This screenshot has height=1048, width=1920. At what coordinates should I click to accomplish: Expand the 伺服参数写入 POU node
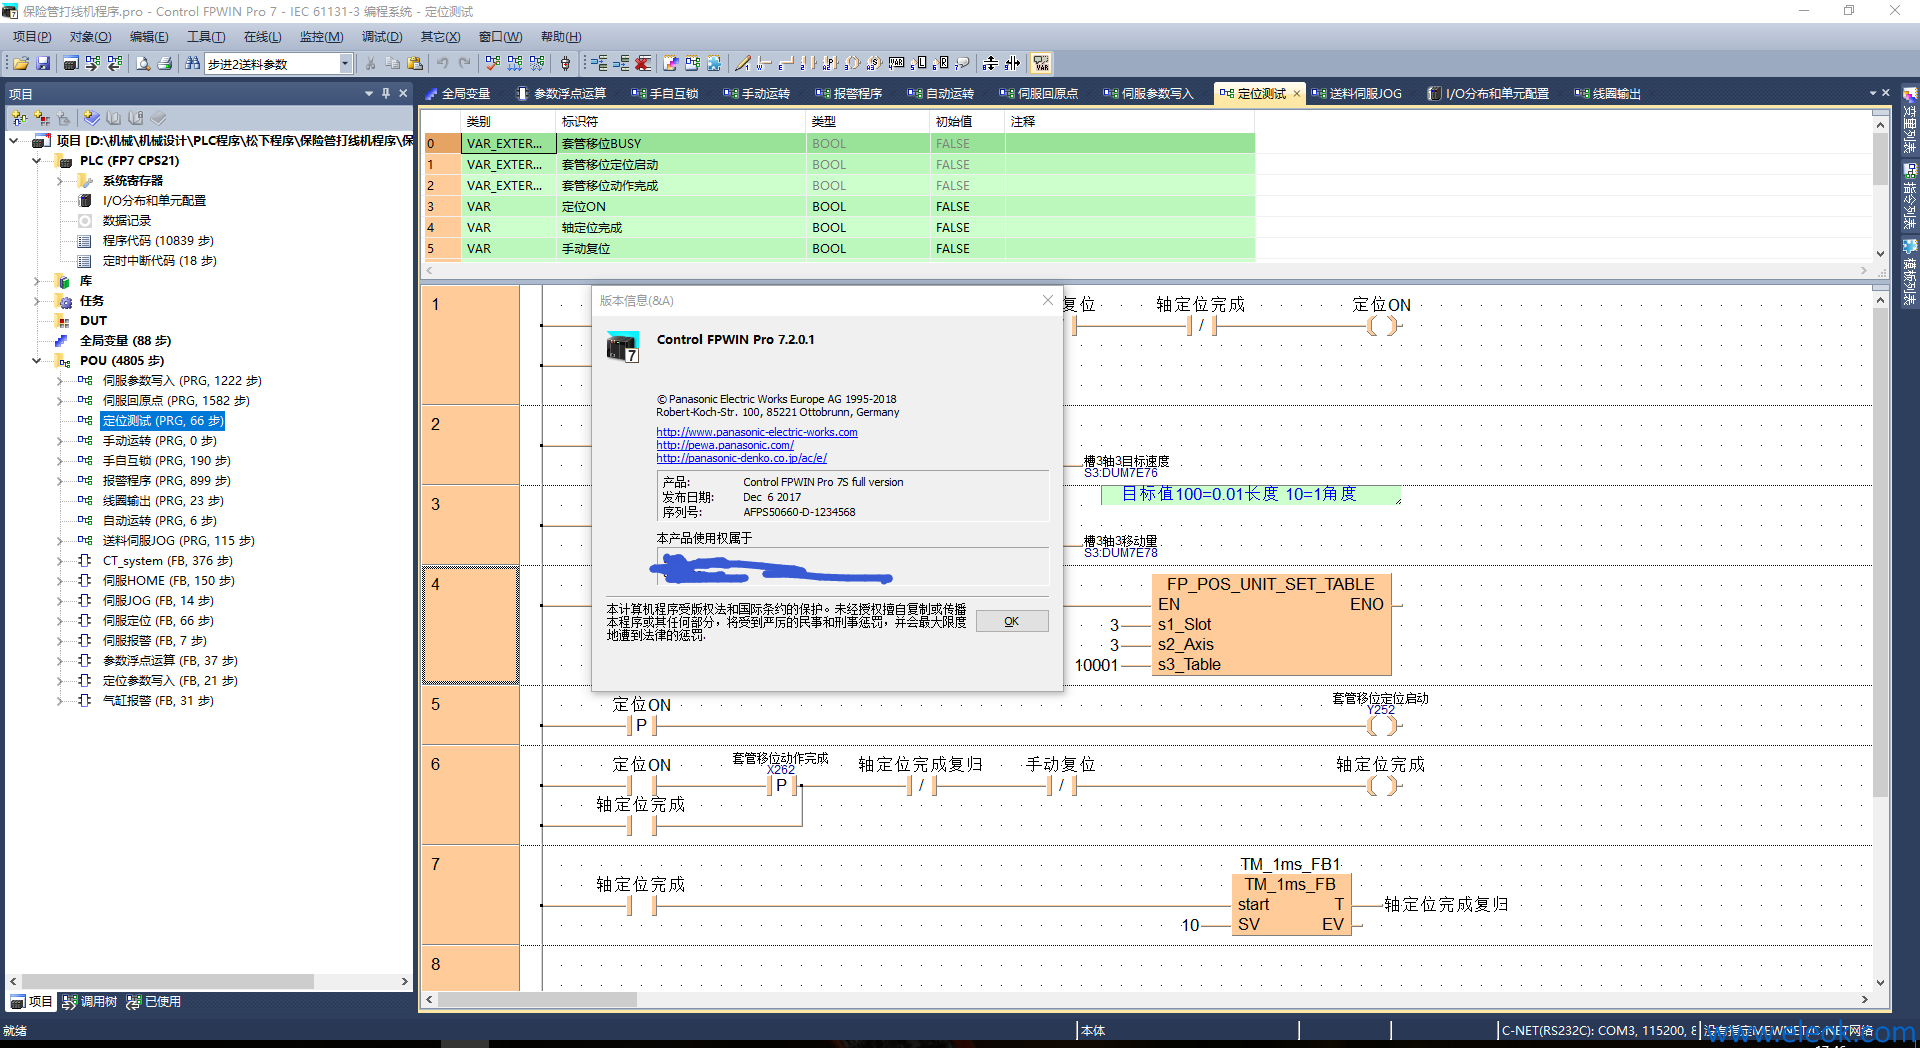60,381
